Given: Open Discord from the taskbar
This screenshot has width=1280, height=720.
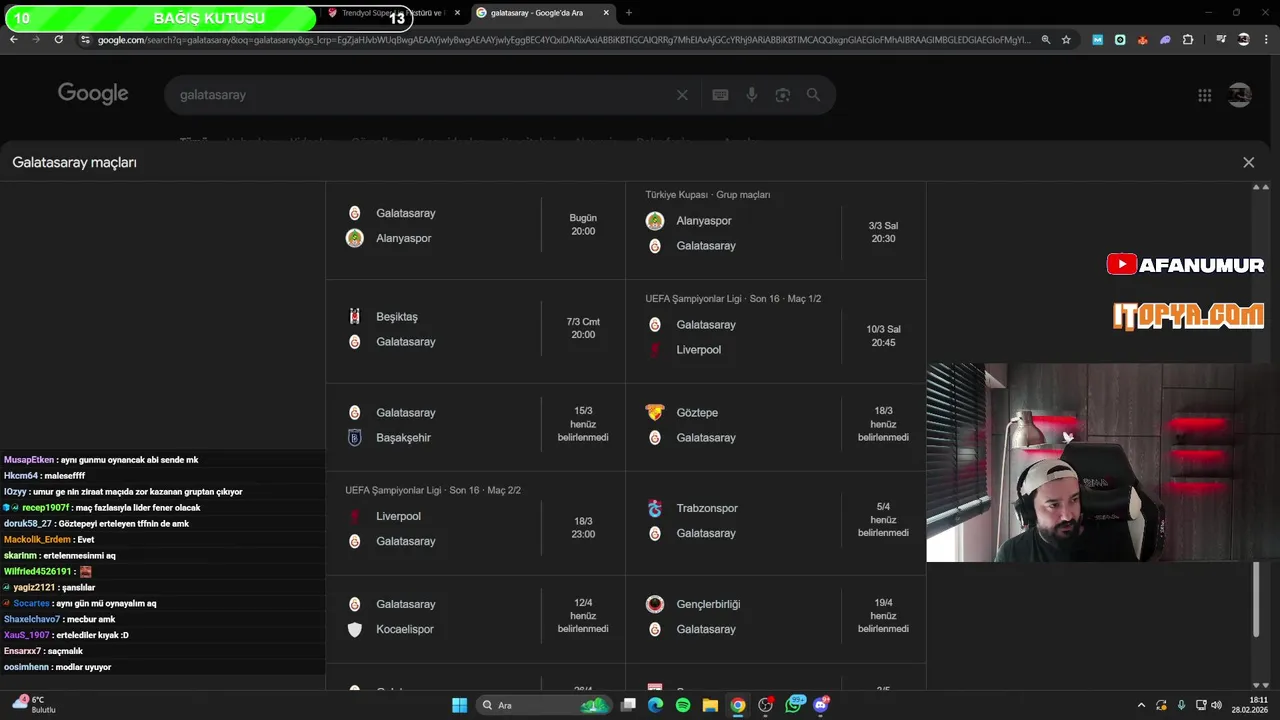Looking at the screenshot, I should (822, 705).
